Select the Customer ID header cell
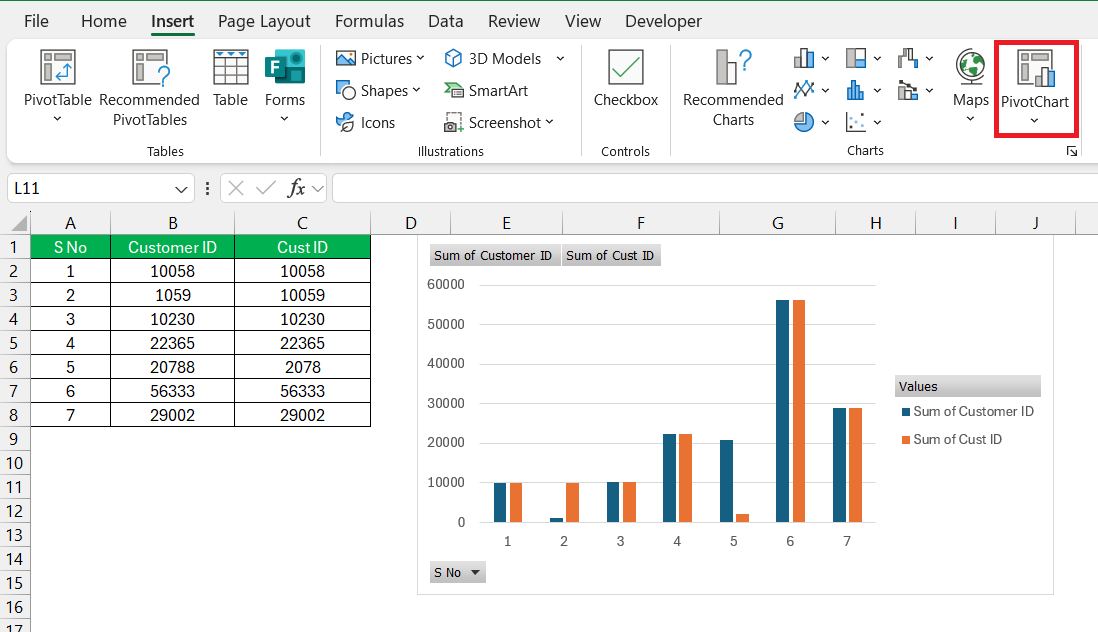 coord(172,247)
